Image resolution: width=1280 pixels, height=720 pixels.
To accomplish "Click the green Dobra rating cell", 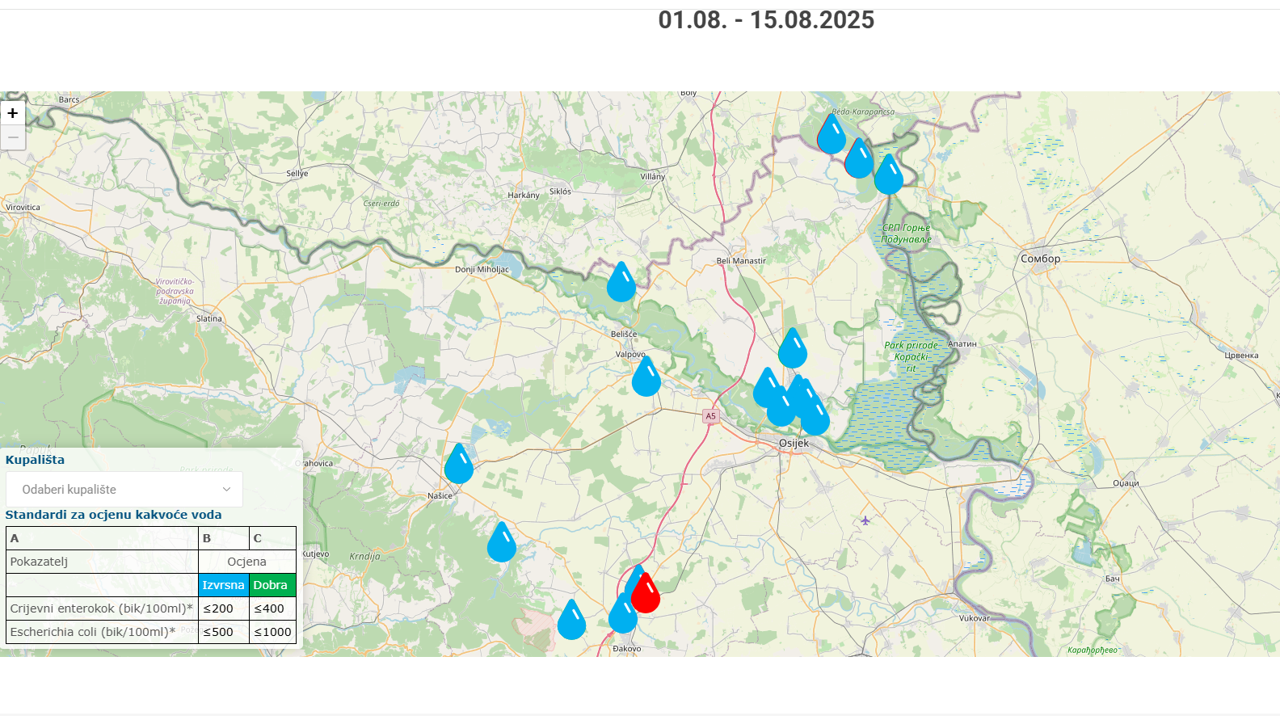I will 272,585.
